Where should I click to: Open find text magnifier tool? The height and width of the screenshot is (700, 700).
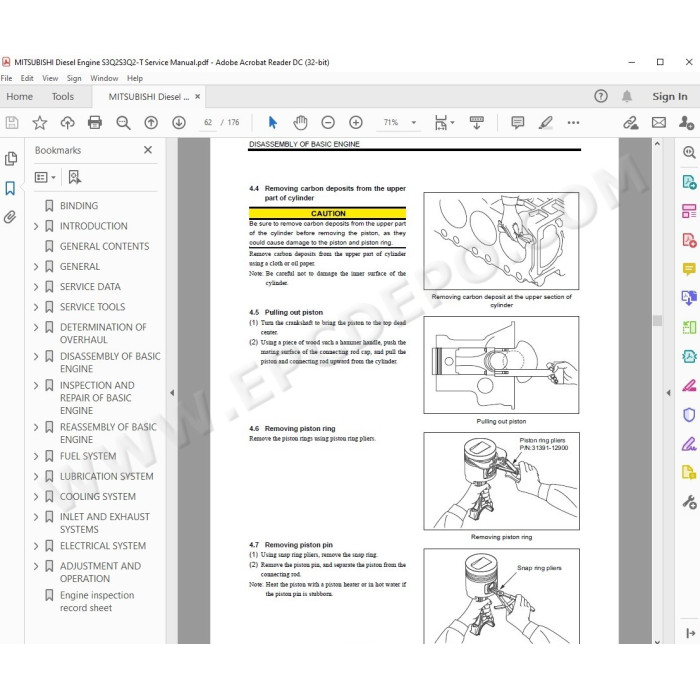[123, 122]
